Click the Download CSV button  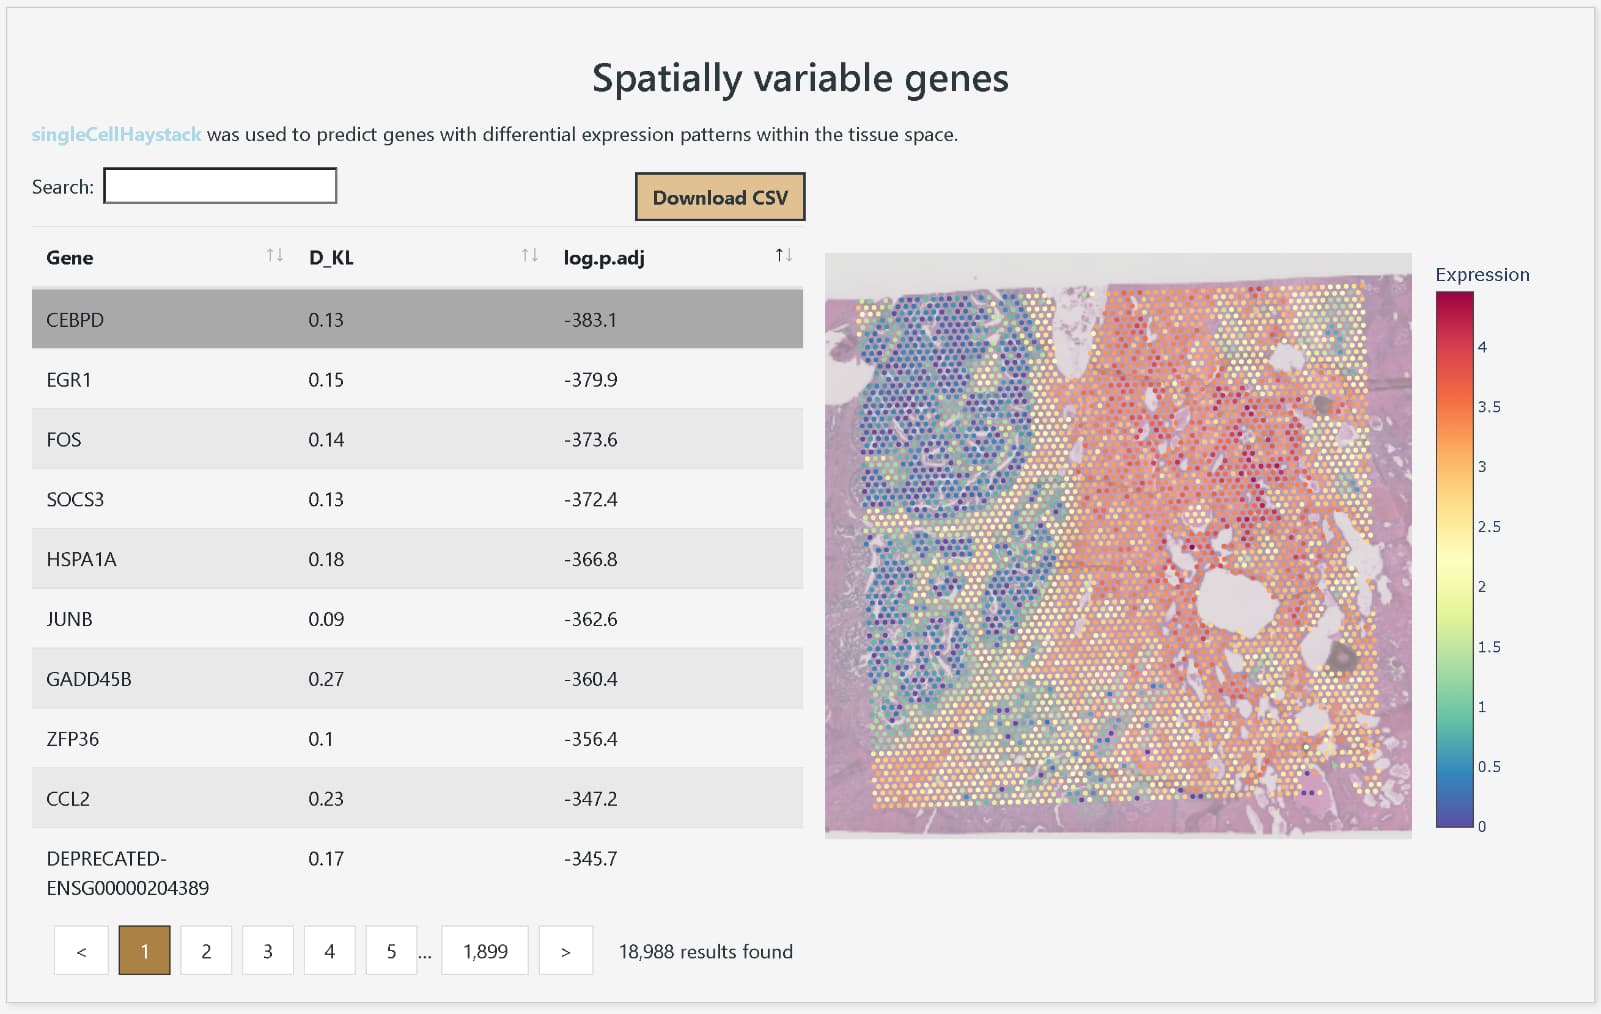[x=720, y=197]
